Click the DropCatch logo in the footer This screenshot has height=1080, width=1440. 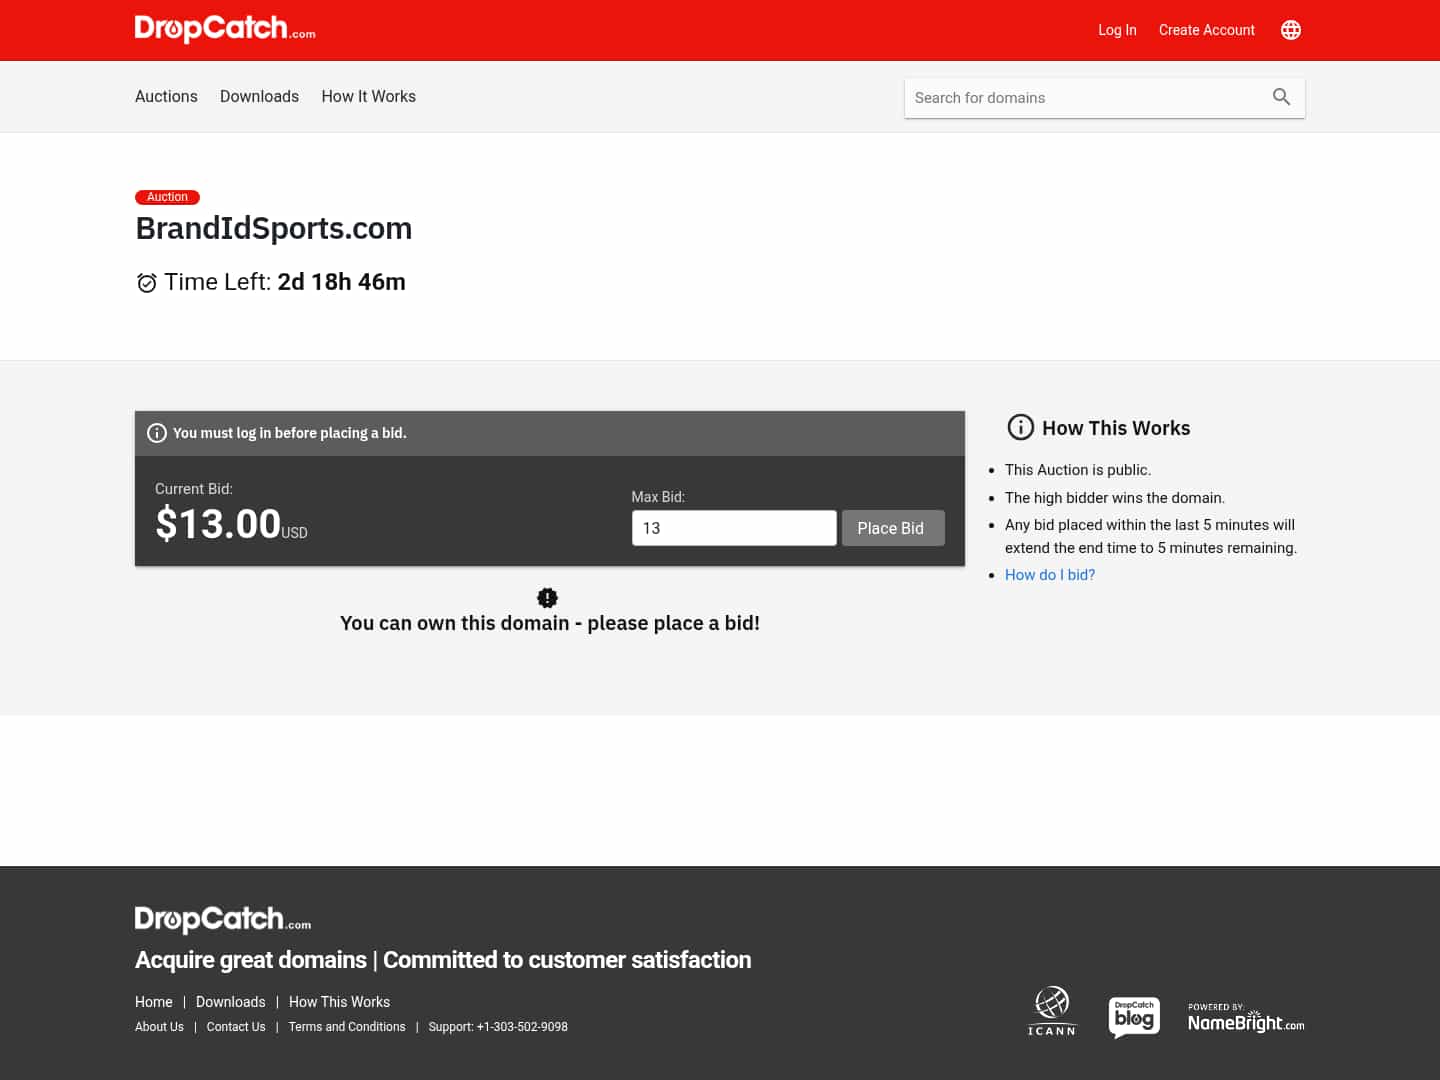[222, 919]
